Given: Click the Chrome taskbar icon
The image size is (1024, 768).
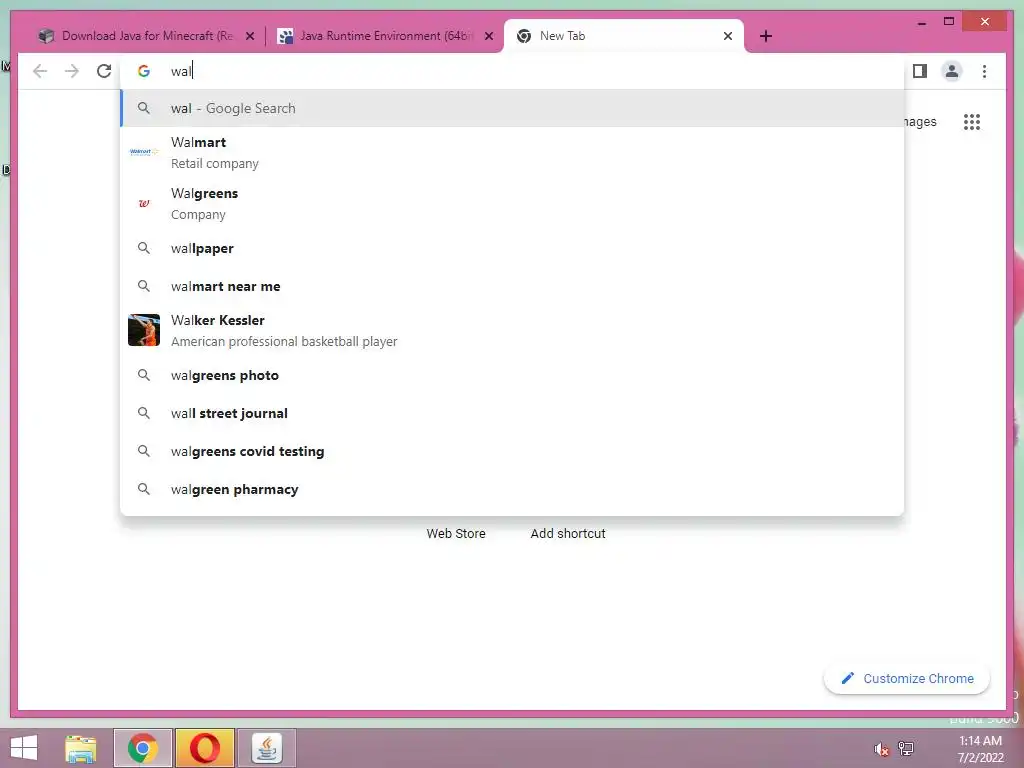Looking at the screenshot, I should pyautogui.click(x=142, y=748).
